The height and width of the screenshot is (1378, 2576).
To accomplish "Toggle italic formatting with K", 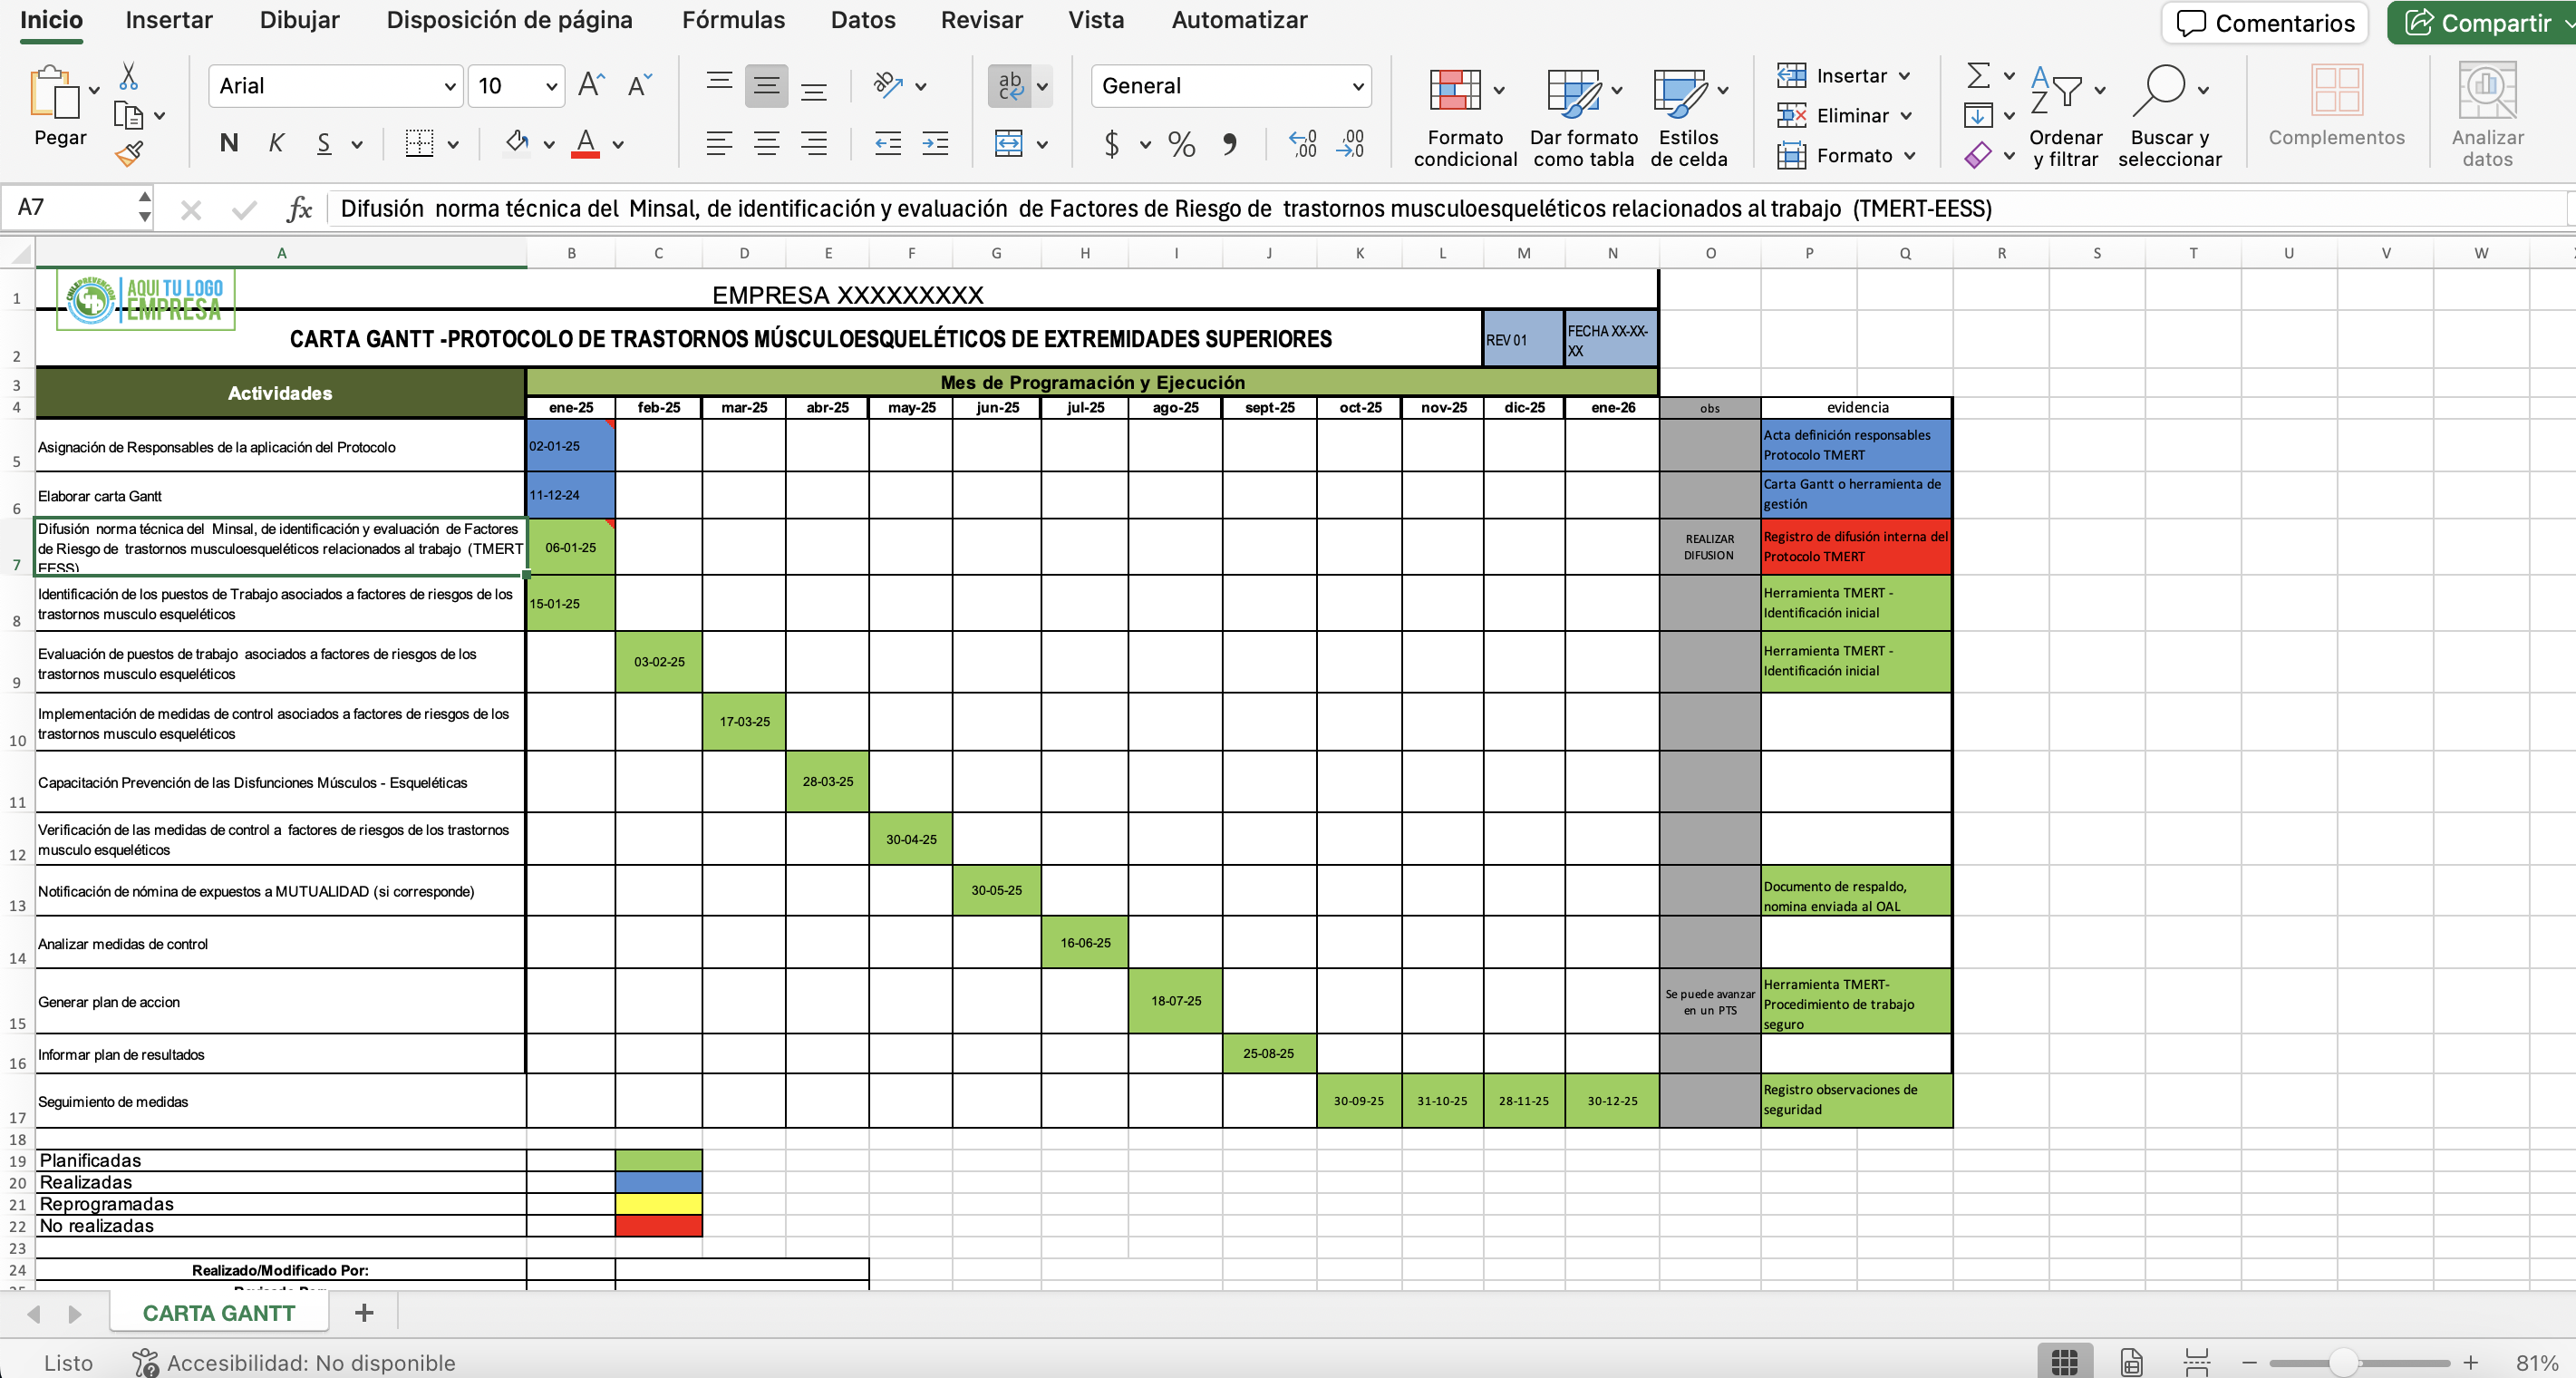I will [277, 142].
